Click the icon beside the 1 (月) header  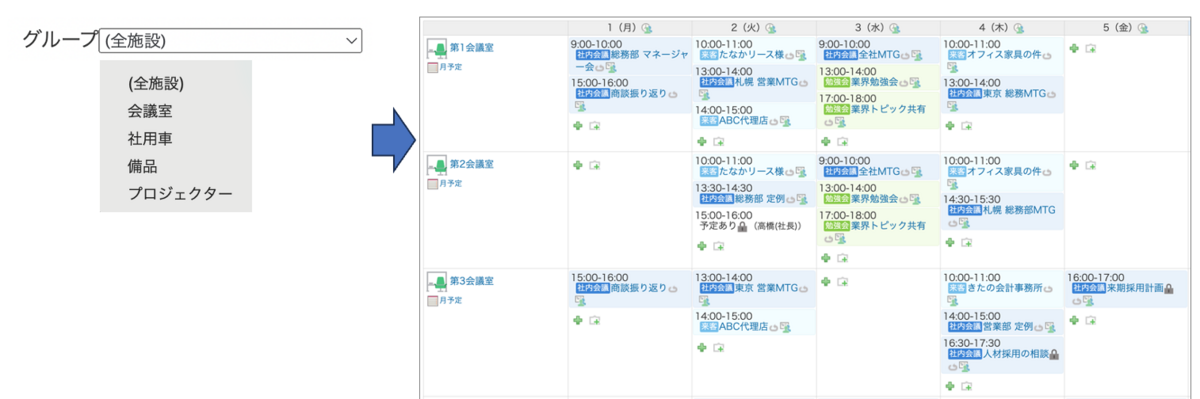coord(646,28)
